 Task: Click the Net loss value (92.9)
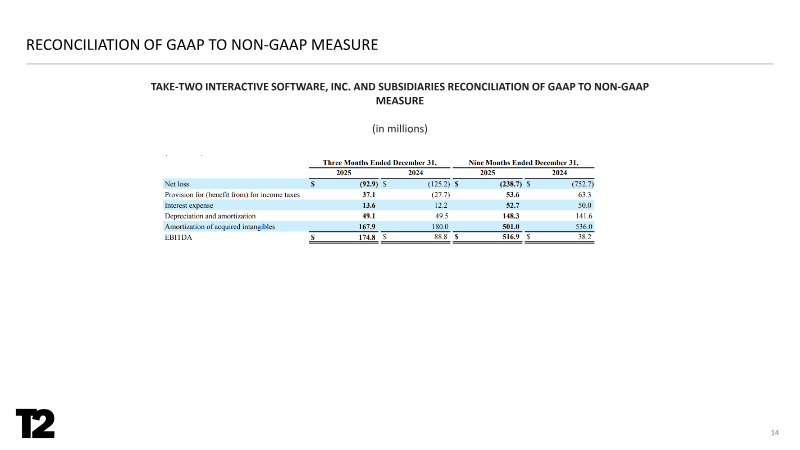(x=361, y=183)
